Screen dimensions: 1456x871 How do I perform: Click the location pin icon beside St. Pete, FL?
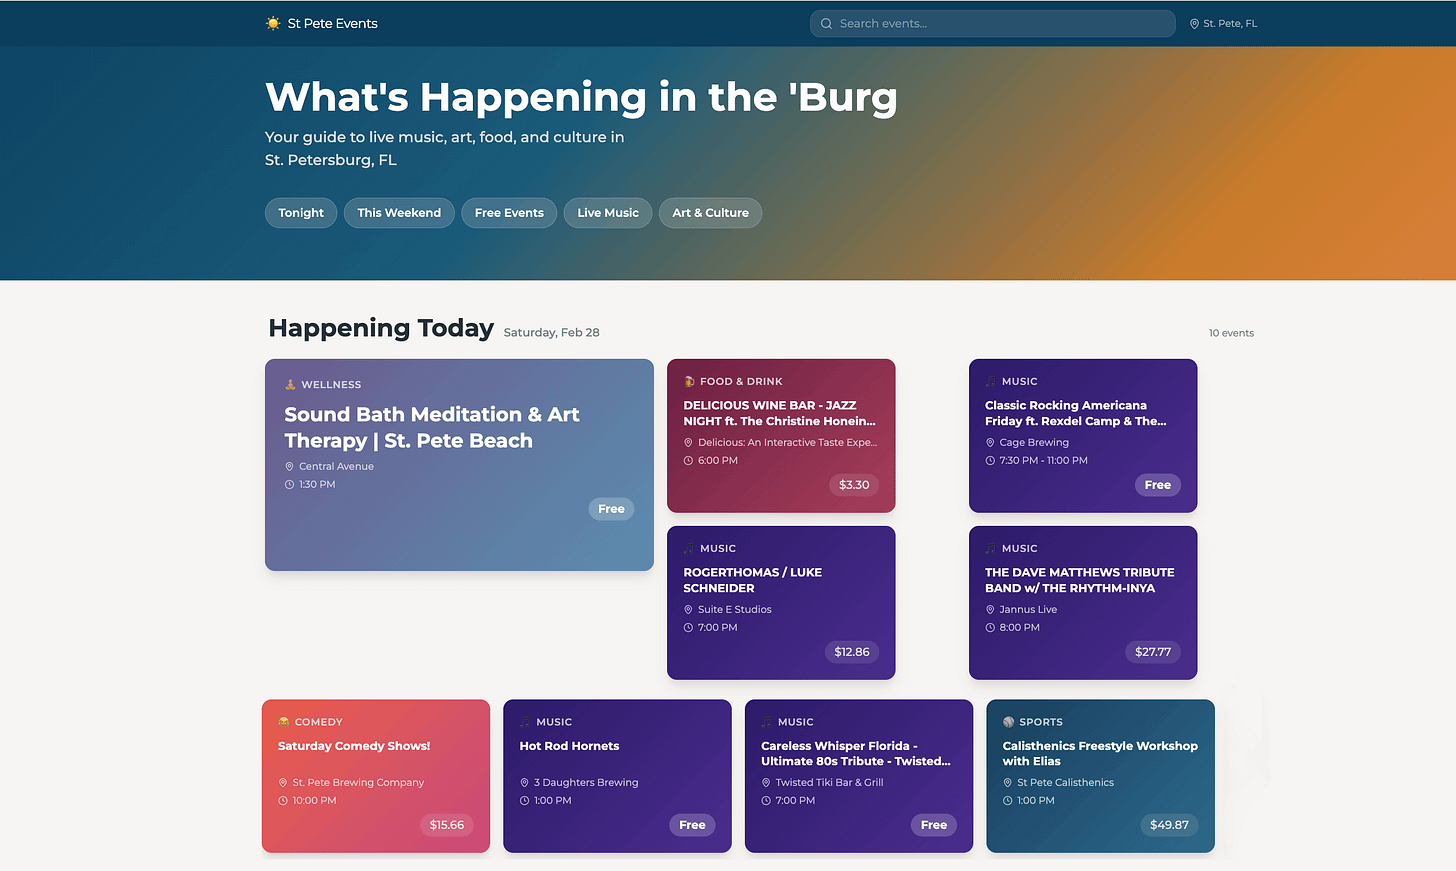(x=1194, y=24)
